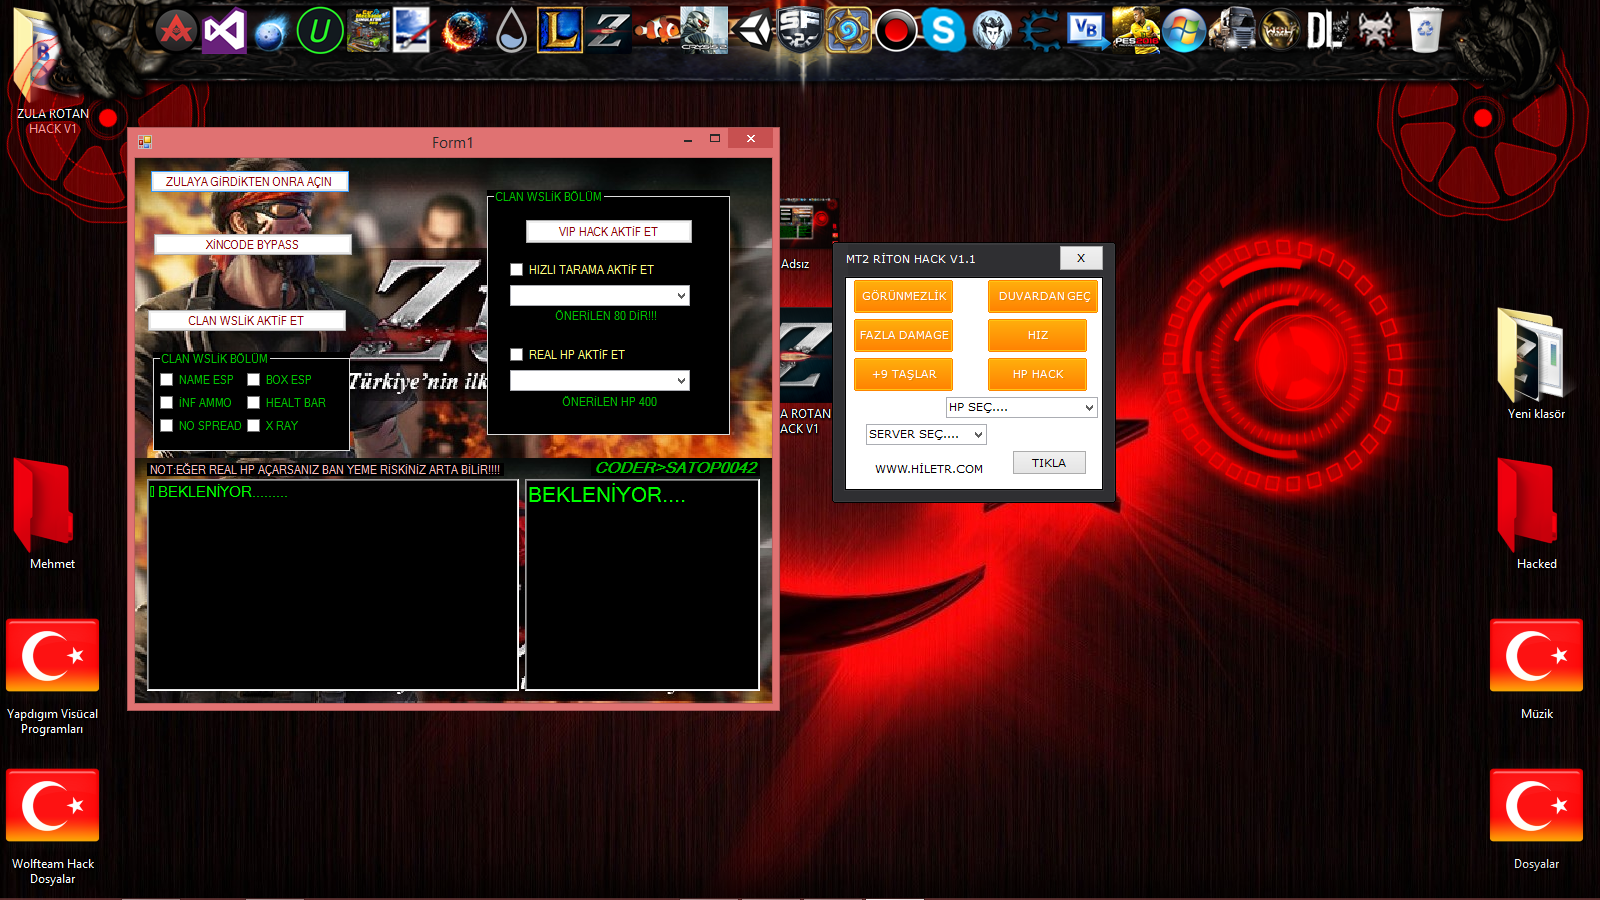Open the SF2 shield game icon
The width and height of the screenshot is (1600, 900).
[x=800, y=31]
